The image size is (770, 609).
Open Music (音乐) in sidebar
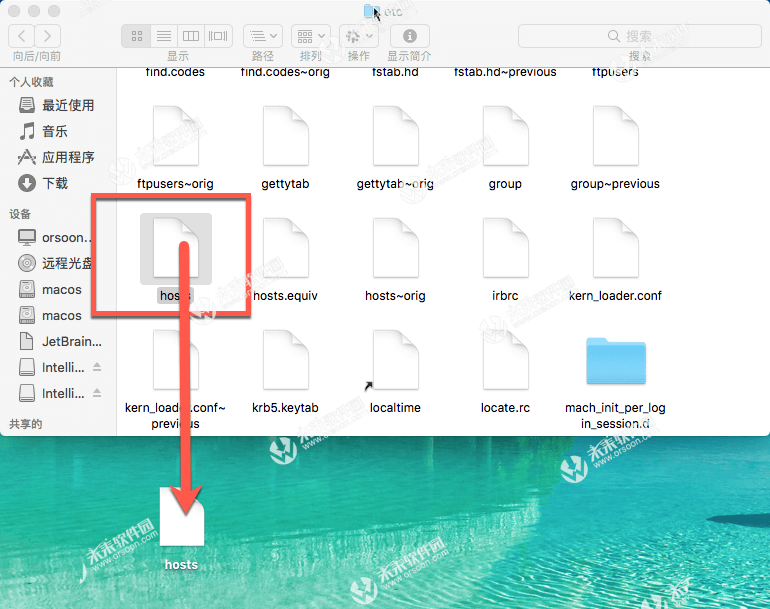(x=43, y=131)
